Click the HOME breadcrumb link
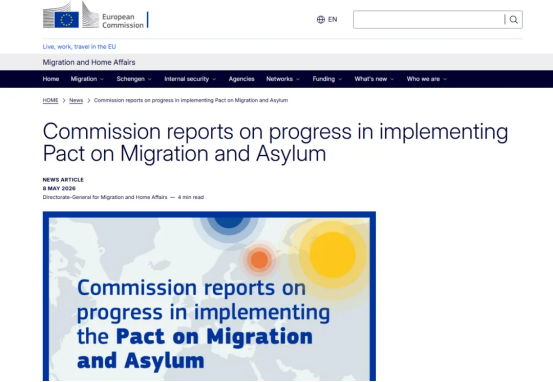This screenshot has height=382, width=553. tap(50, 101)
